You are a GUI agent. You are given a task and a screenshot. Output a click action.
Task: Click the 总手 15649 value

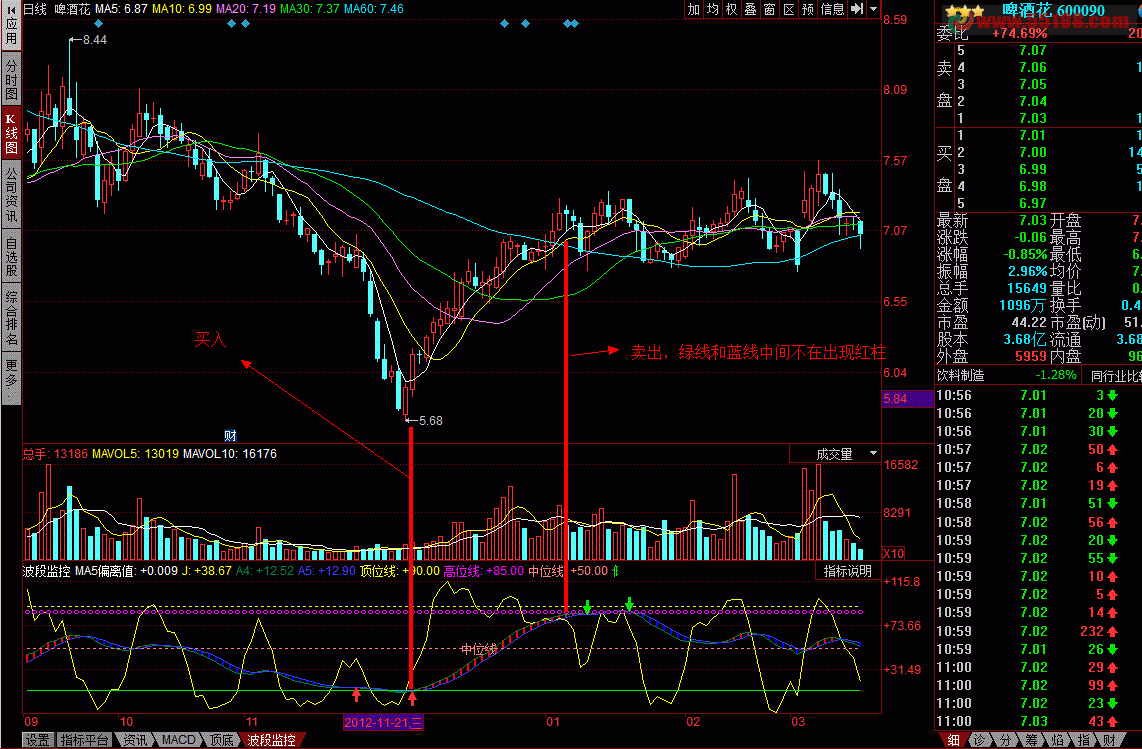tap(1027, 289)
